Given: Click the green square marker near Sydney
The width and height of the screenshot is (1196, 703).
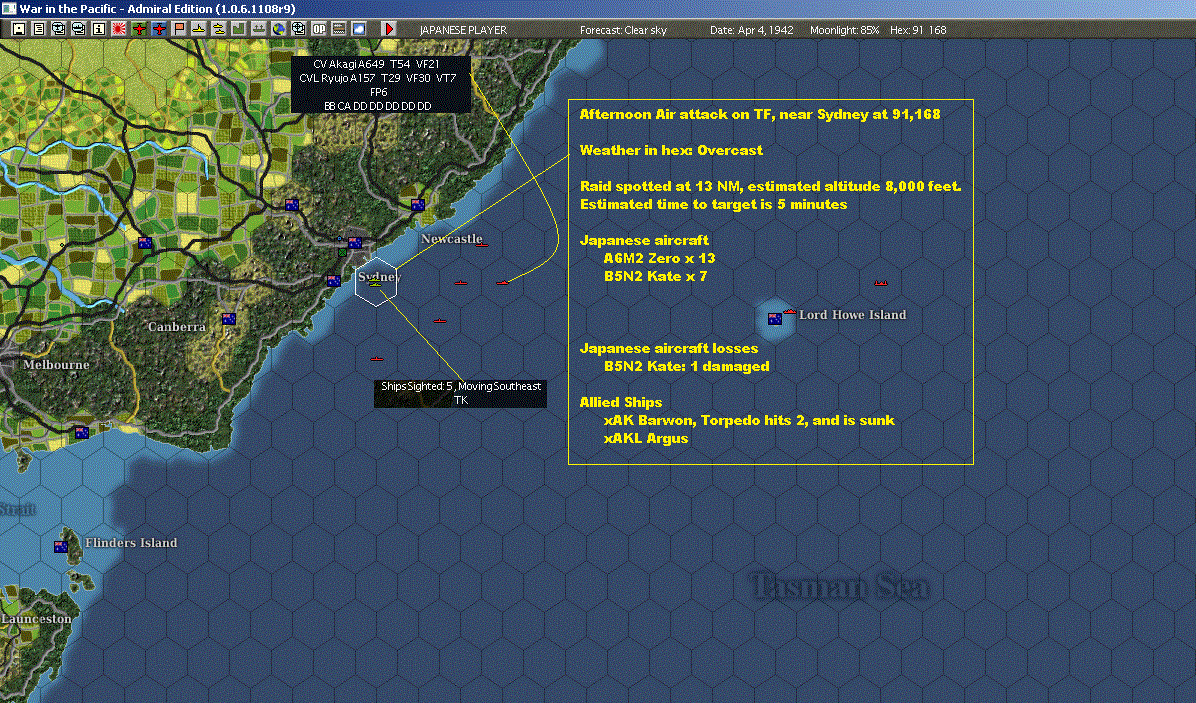Looking at the screenshot, I should click(x=342, y=252).
